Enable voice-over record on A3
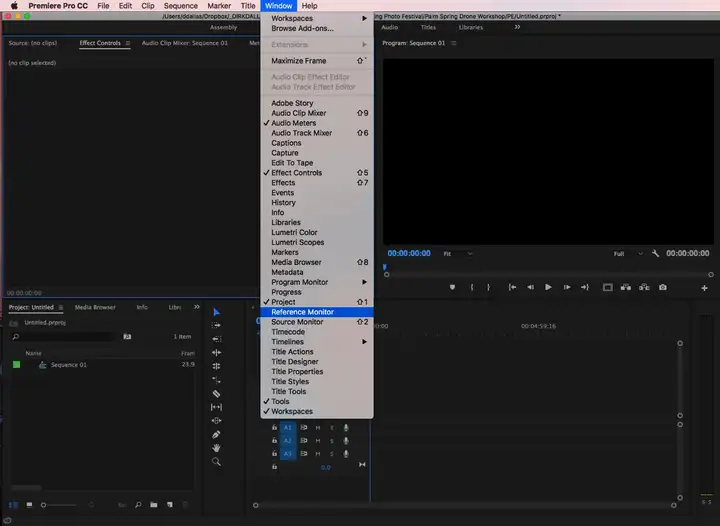The height and width of the screenshot is (526, 720). tap(346, 453)
